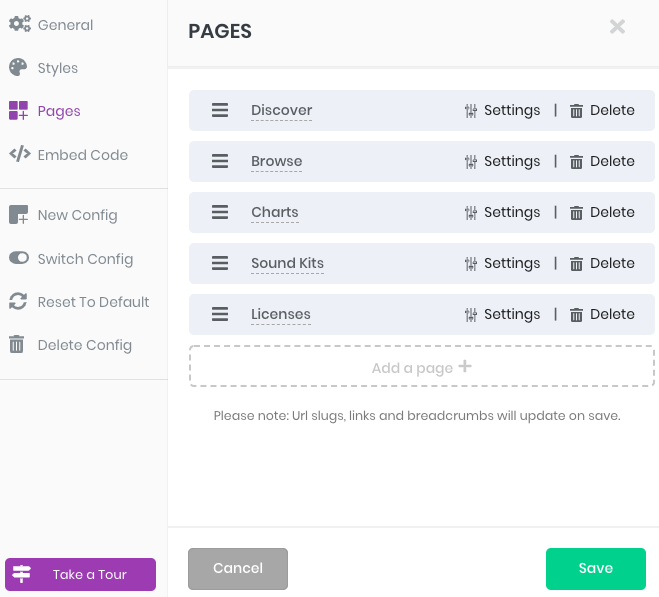Click the Switch Config toggle icon
Image resolution: width=659 pixels, height=597 pixels.
[x=19, y=258]
